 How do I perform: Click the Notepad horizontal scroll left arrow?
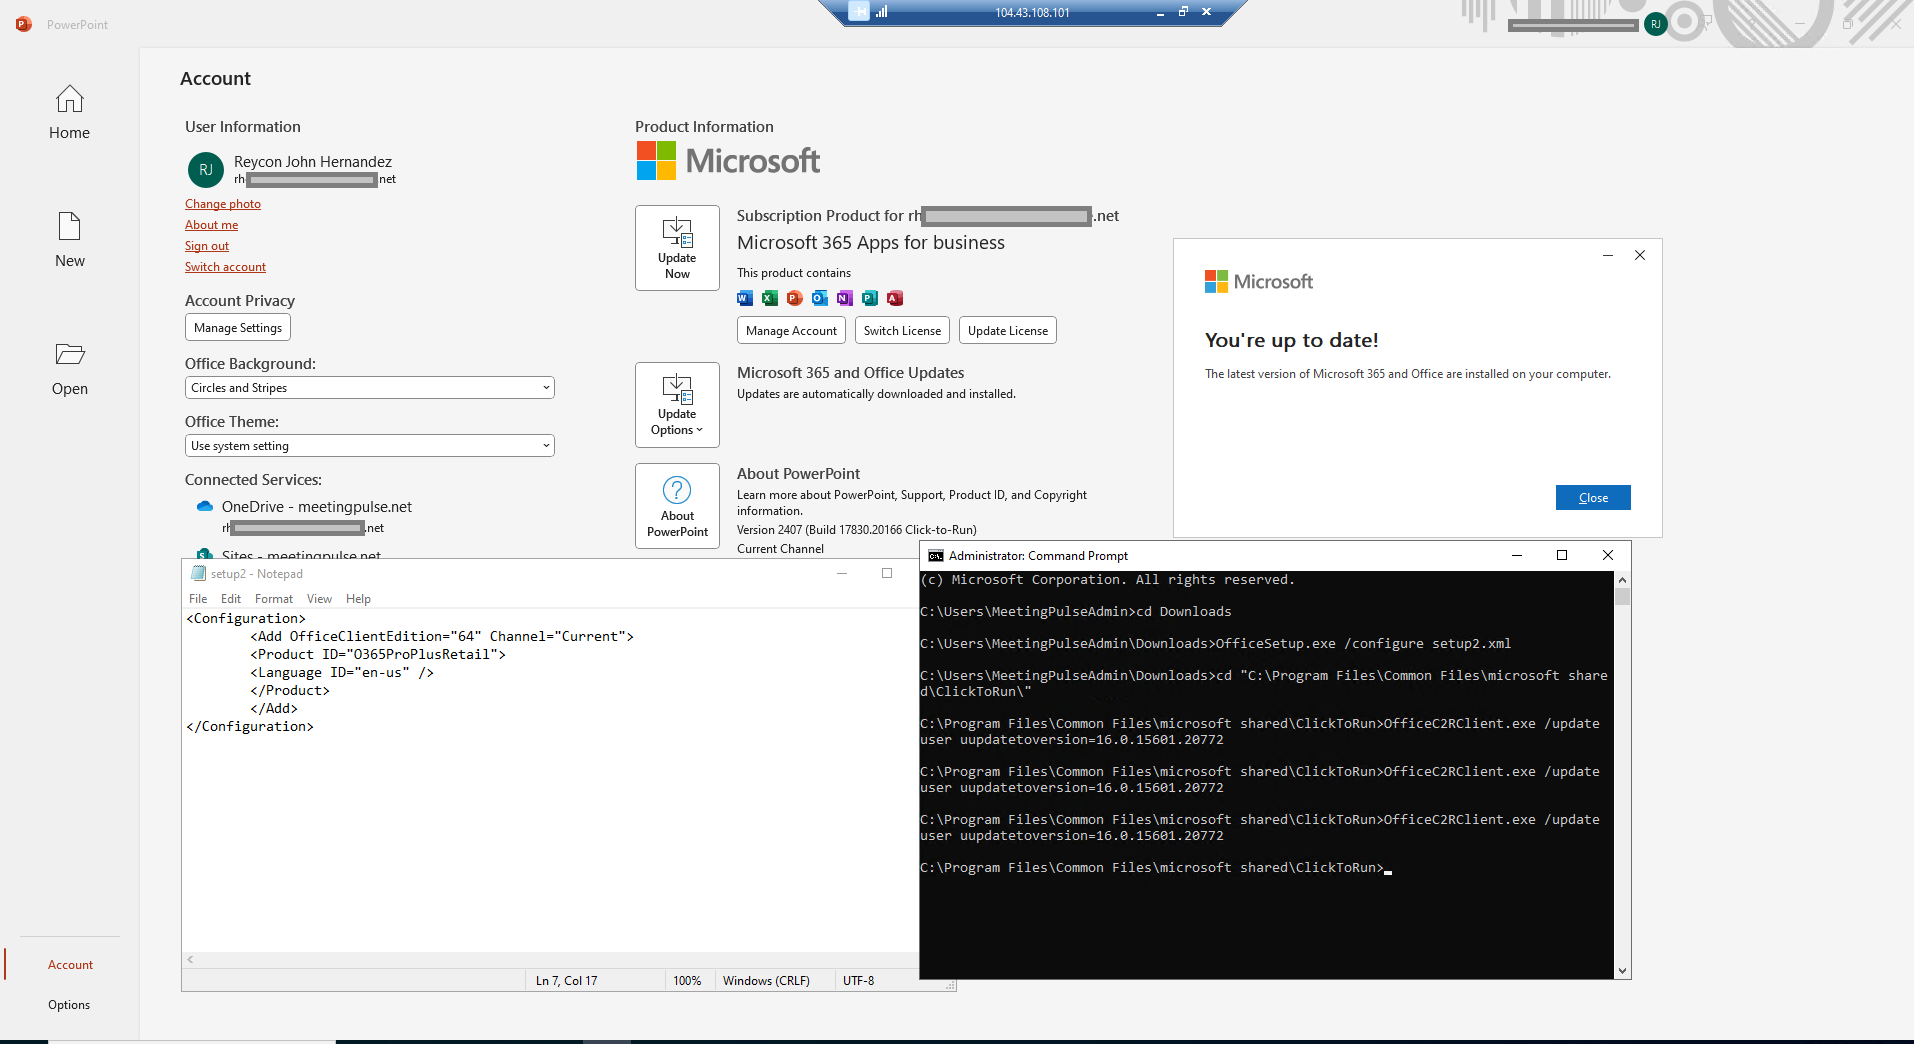point(190,960)
